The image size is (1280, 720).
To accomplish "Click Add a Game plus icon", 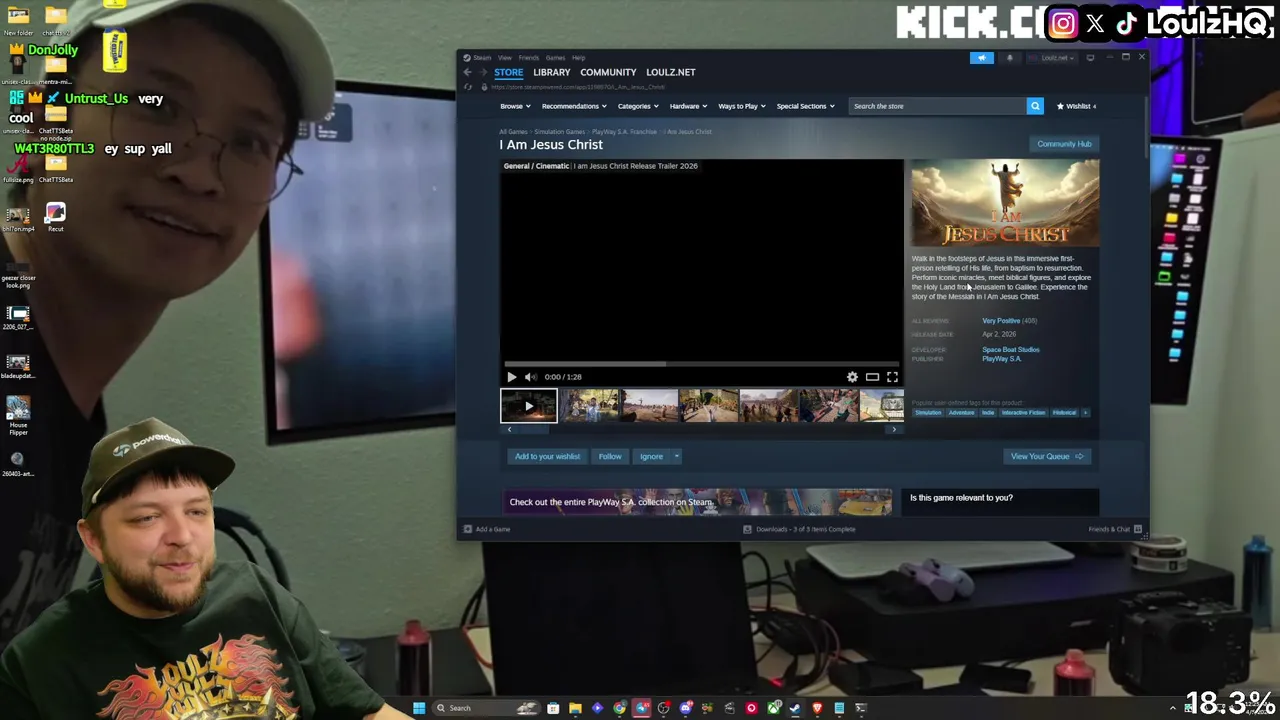I will coord(467,529).
